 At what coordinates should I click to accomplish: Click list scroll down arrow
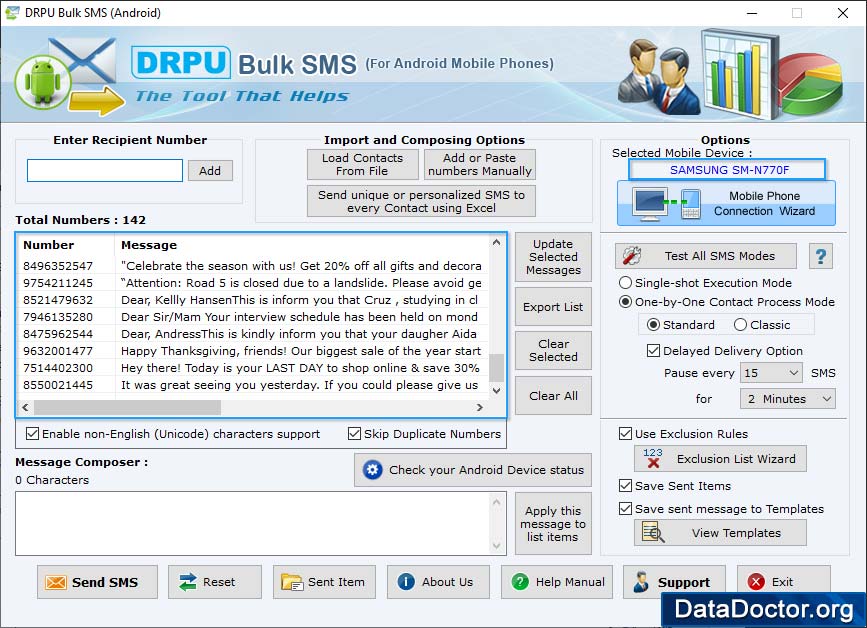tap(497, 390)
